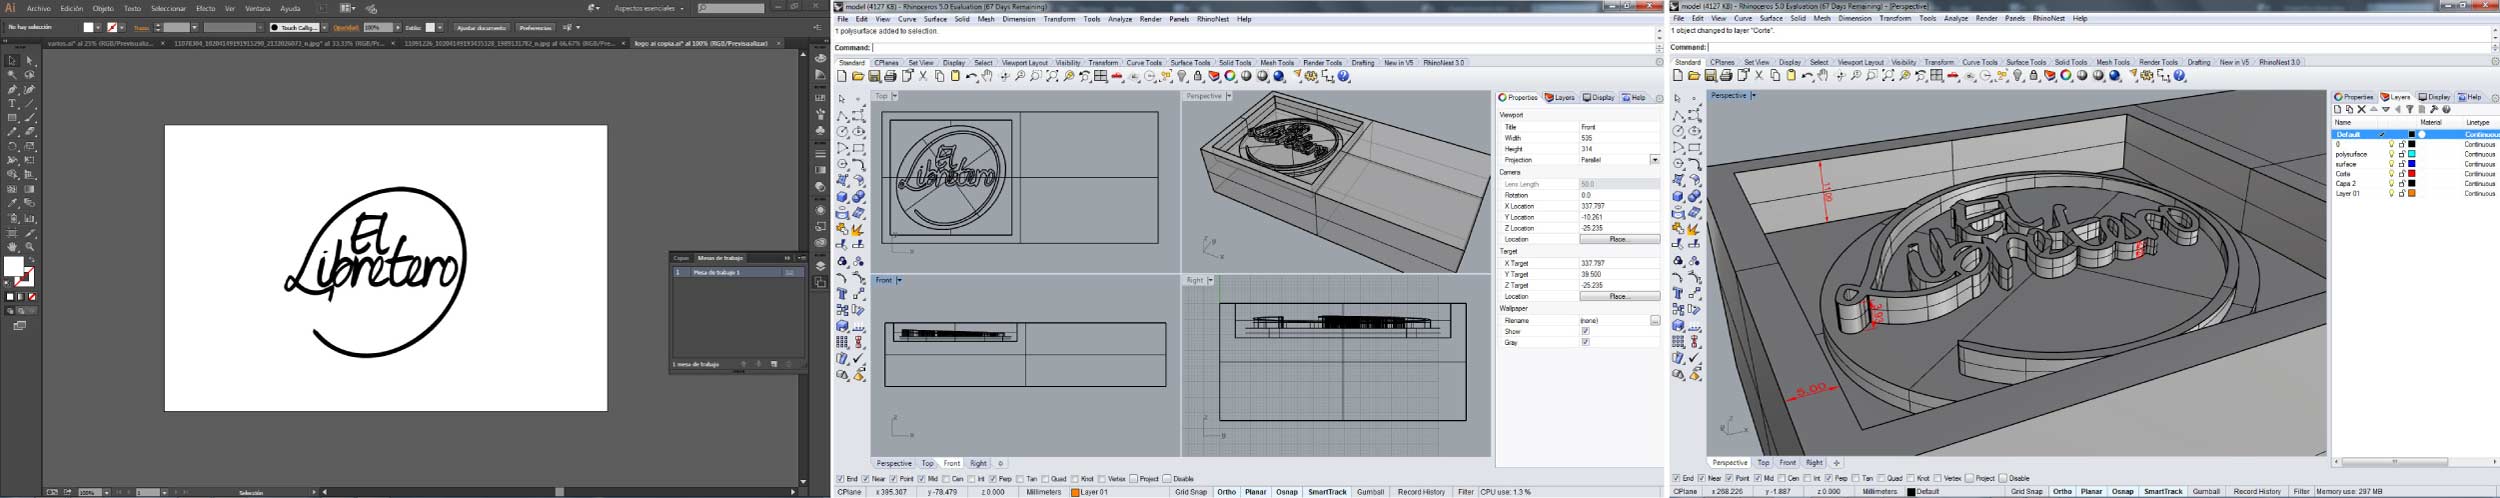Toggle visibility bulb of Corte layer

tap(2392, 173)
